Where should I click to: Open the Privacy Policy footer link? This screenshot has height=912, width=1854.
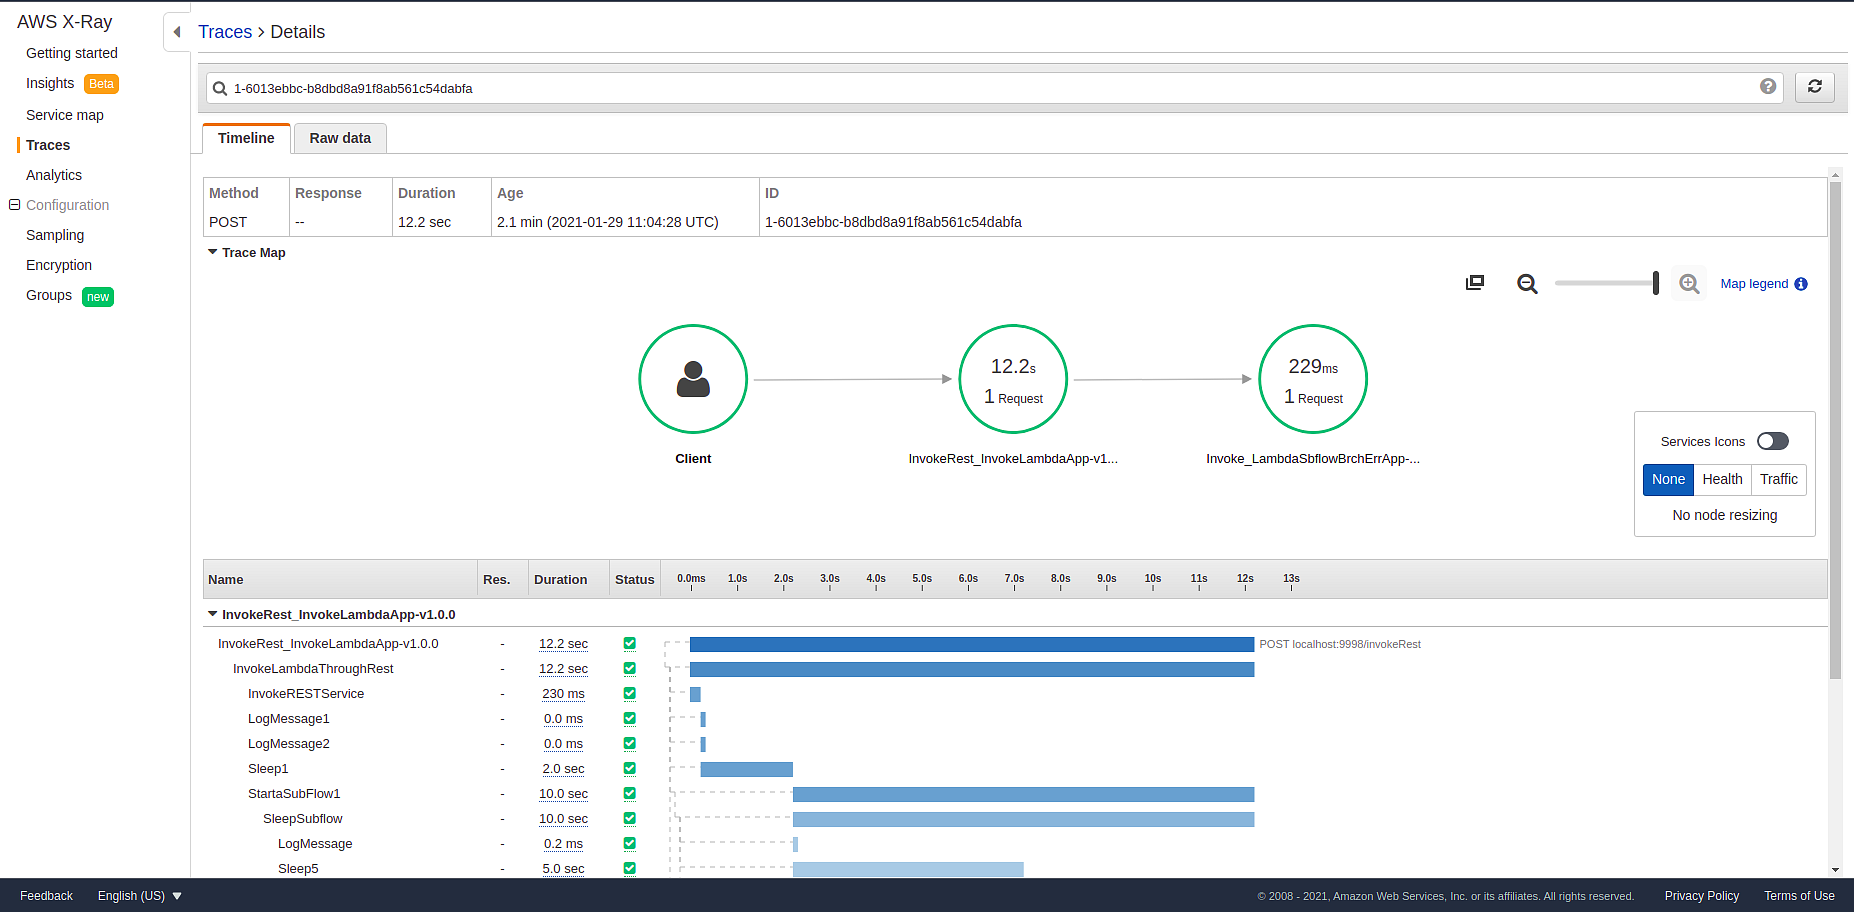coord(1701,896)
